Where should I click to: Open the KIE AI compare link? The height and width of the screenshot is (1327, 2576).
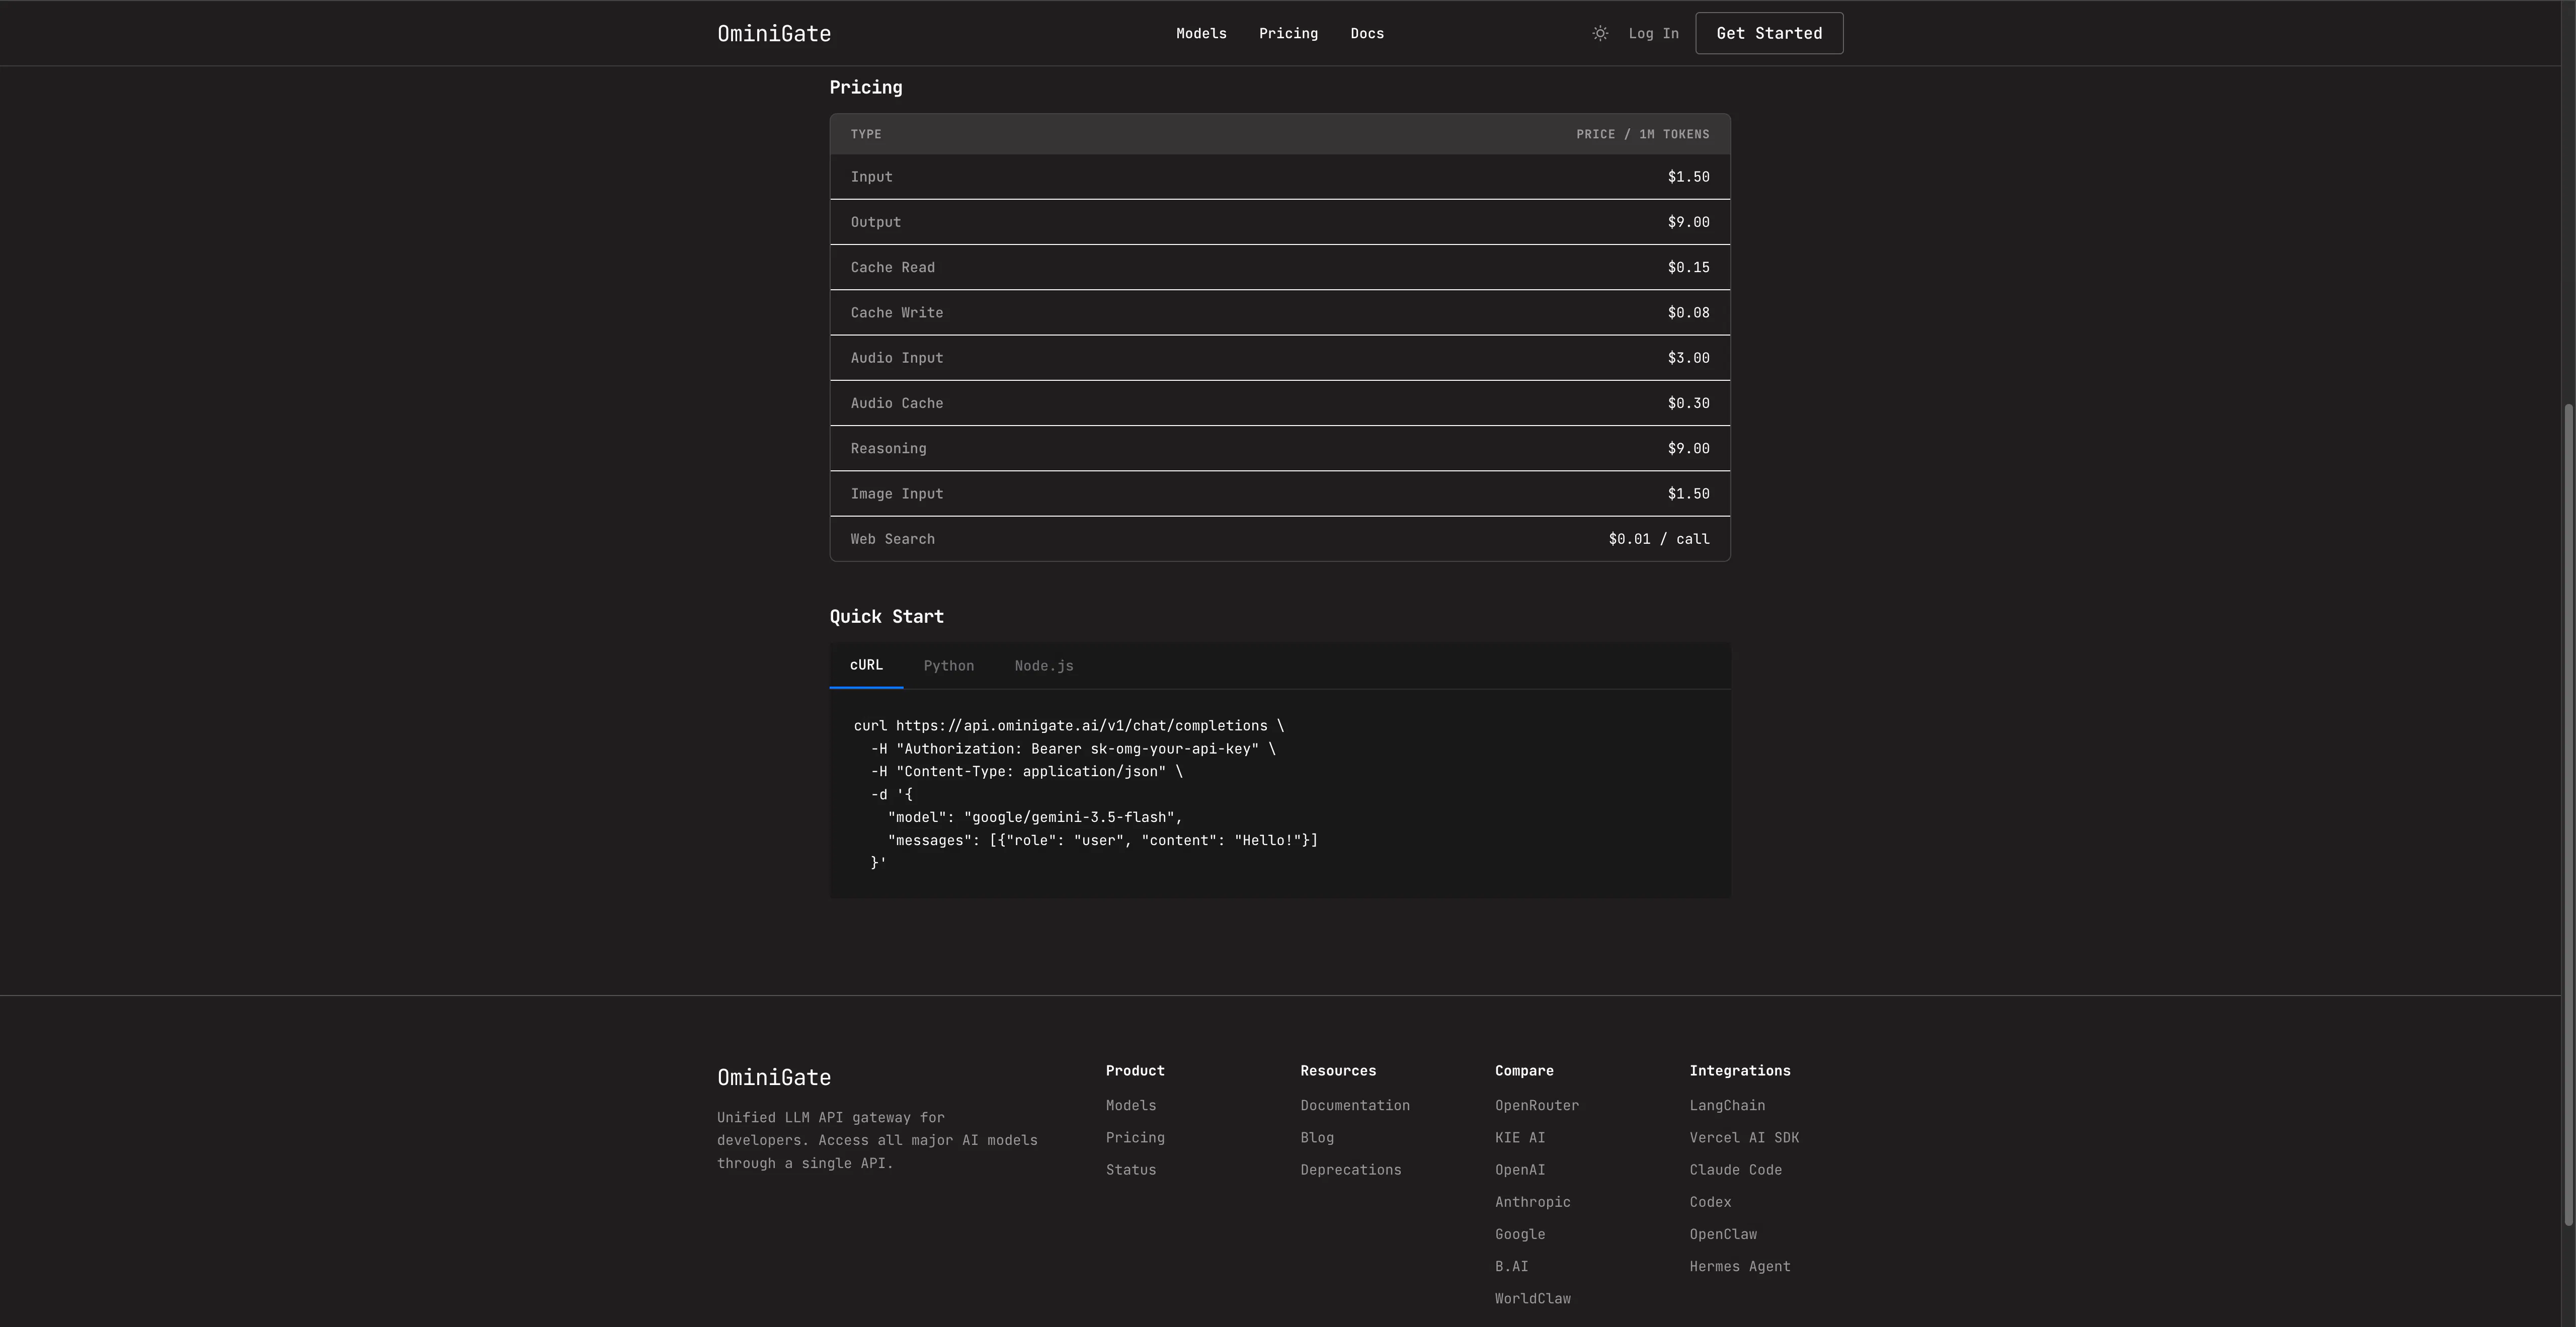[x=1520, y=1137]
